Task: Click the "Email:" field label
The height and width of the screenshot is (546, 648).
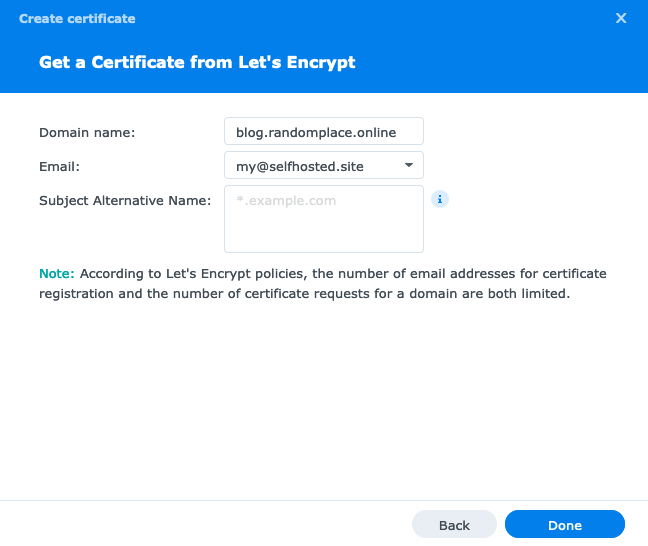Action: tap(59, 166)
